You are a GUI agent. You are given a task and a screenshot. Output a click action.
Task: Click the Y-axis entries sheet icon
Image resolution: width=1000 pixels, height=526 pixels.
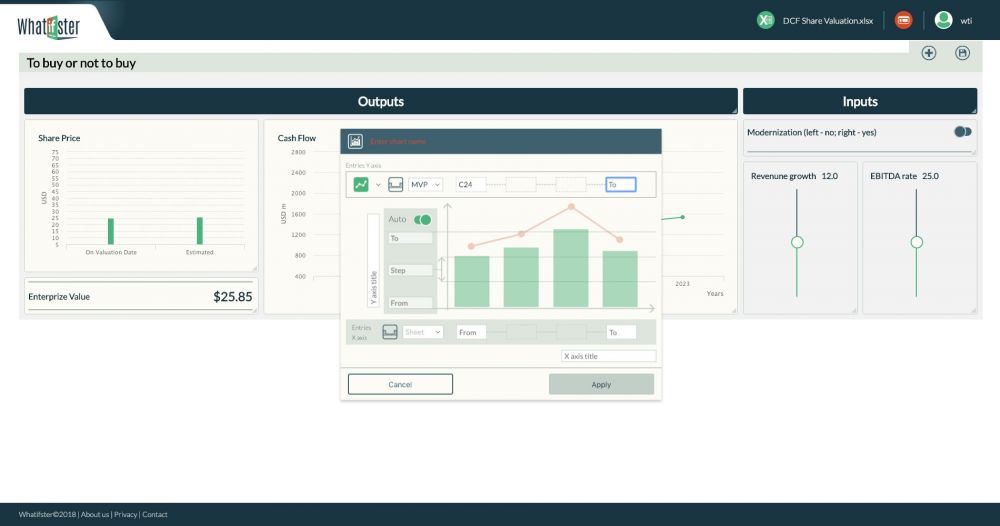coord(395,184)
